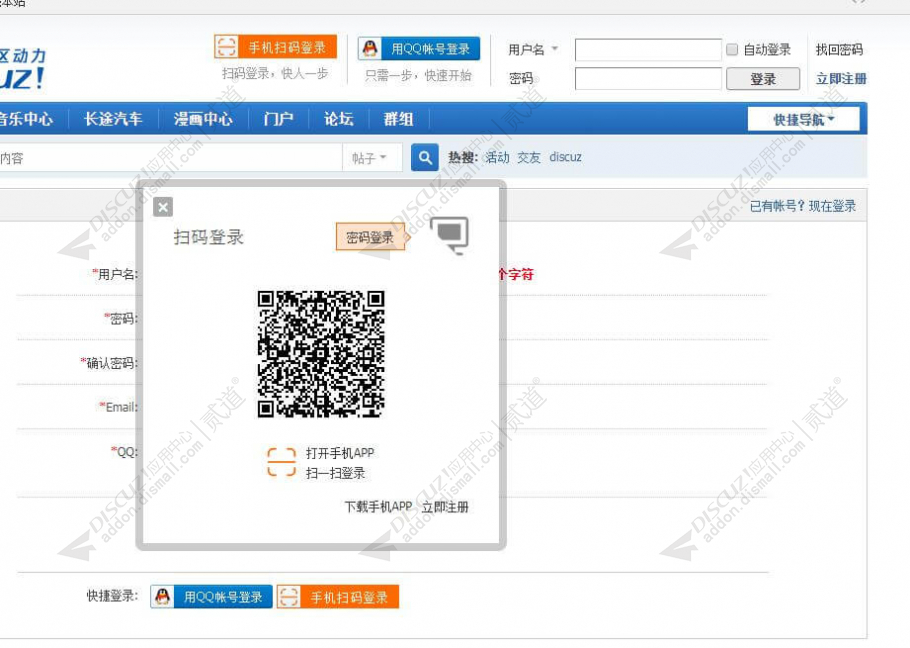This screenshot has height=648, width=910.
Task: Click the 扫码登录 popup title
Action: point(209,237)
